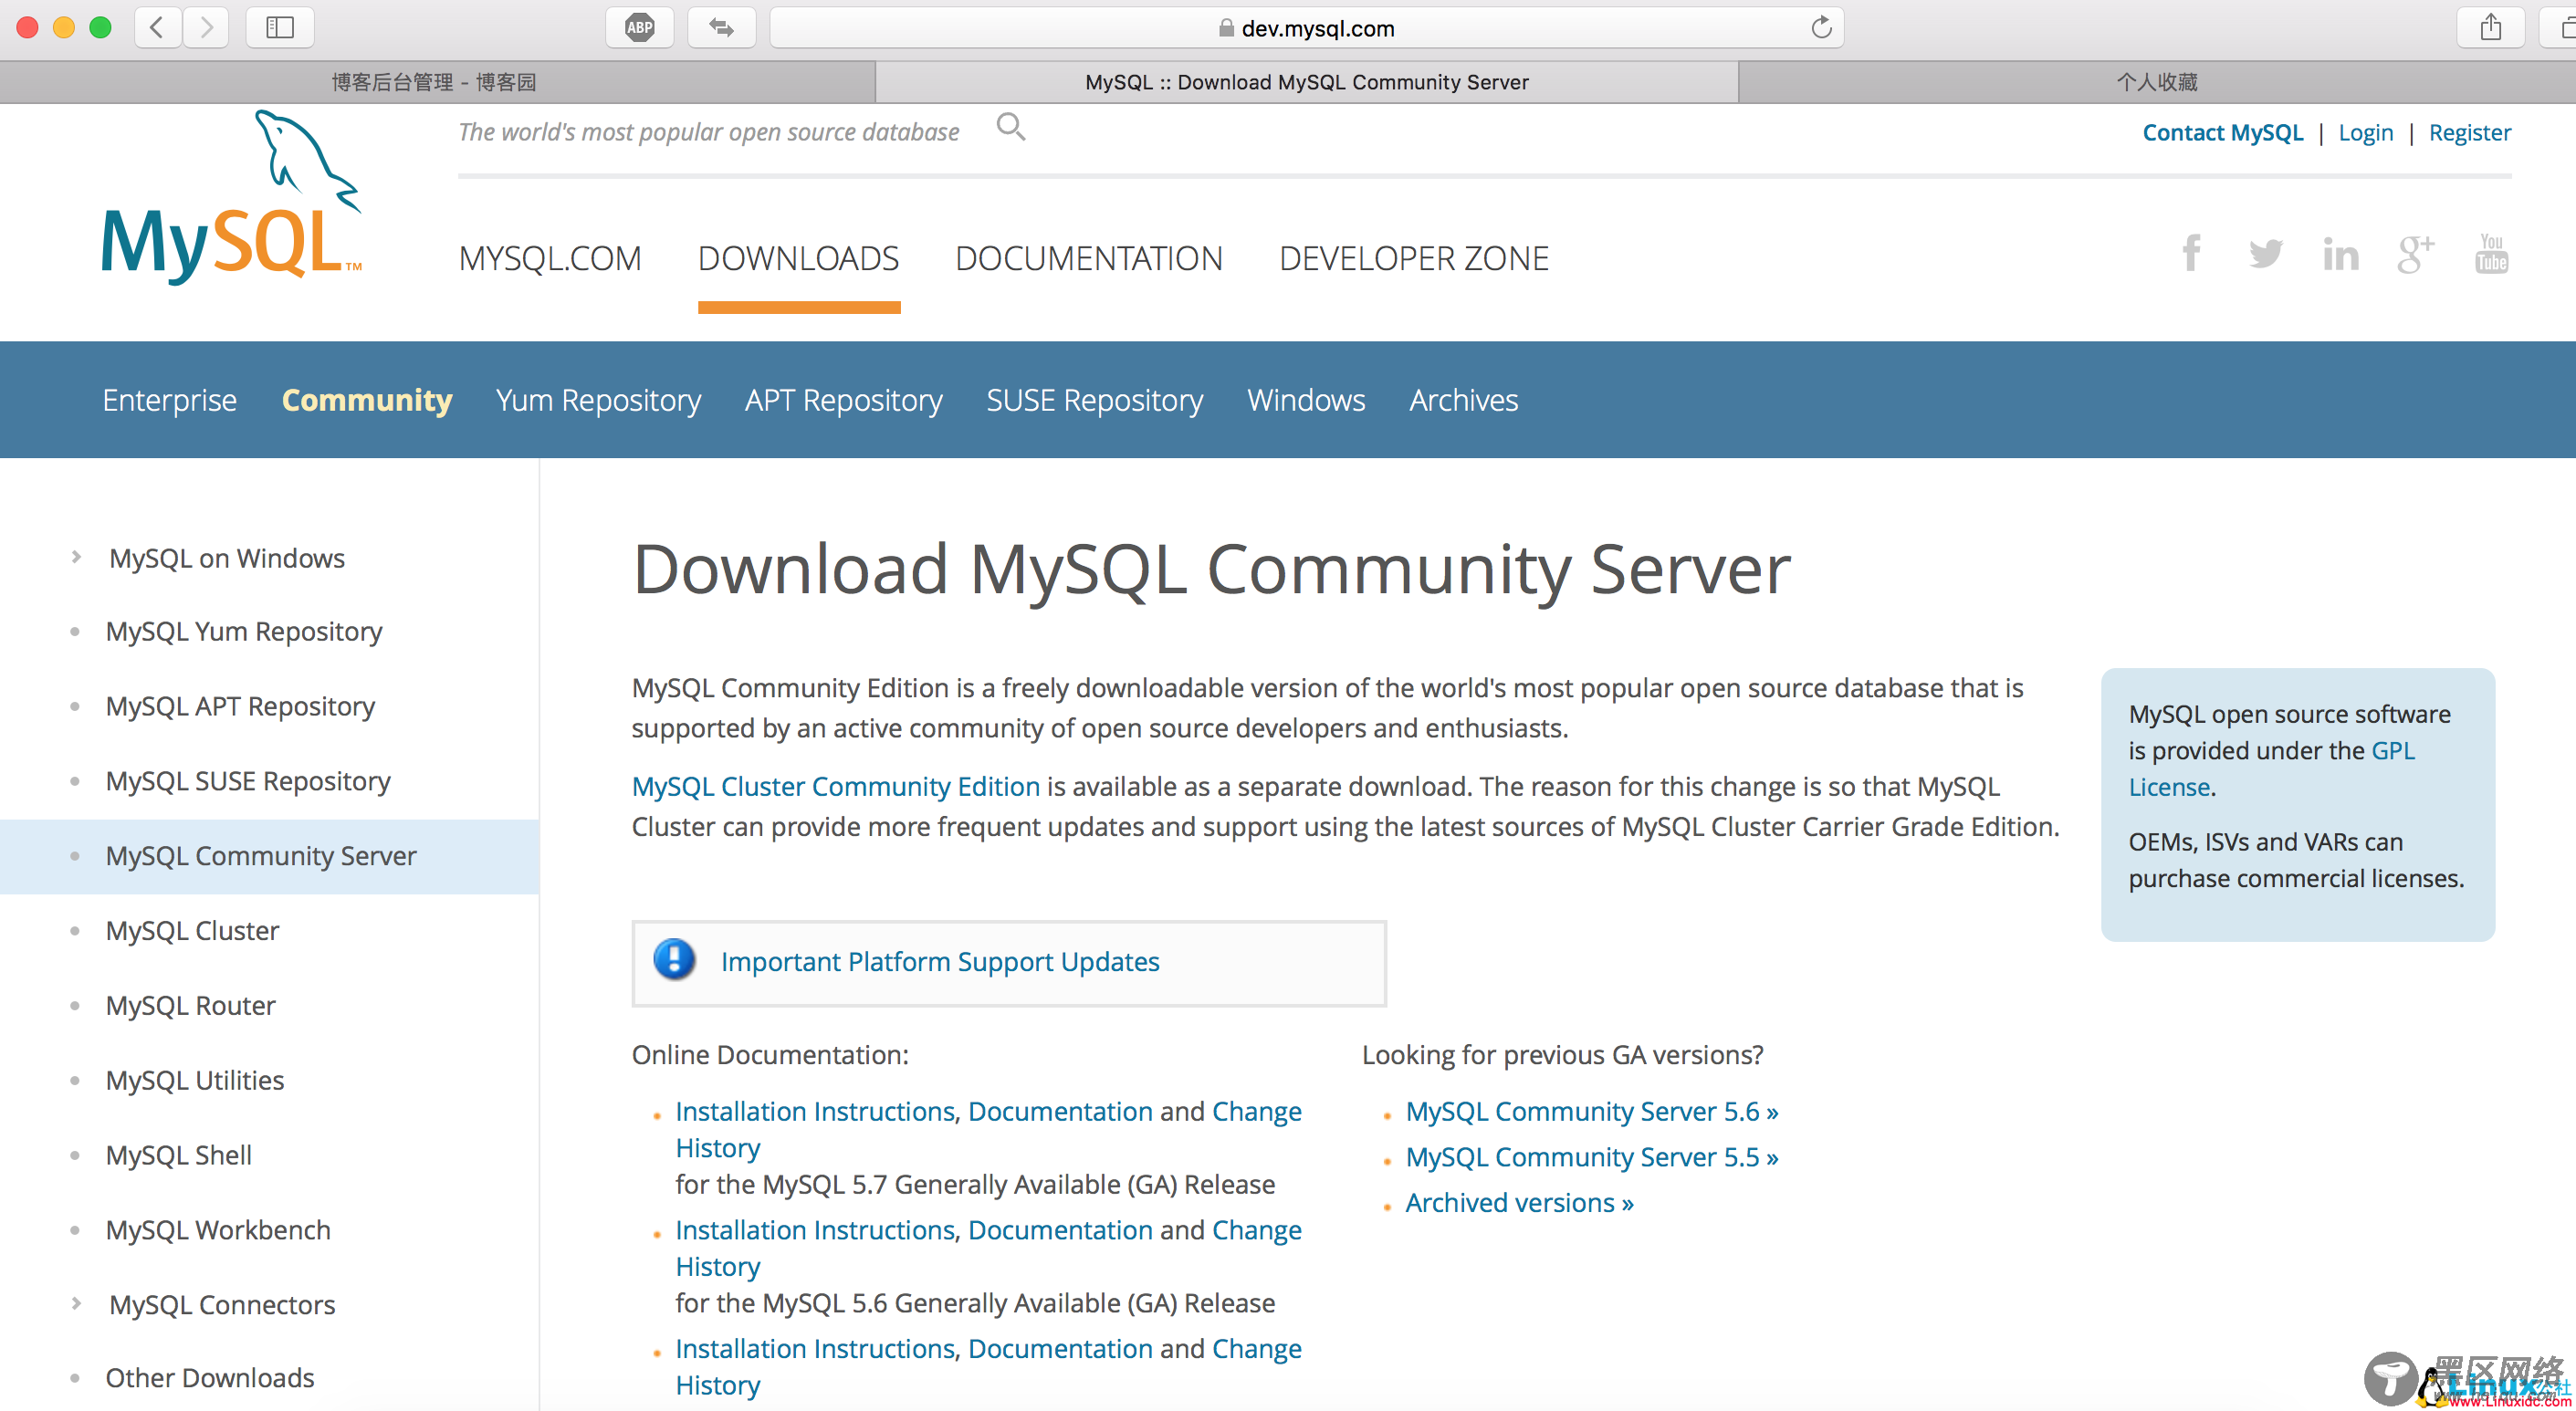Switch to the 个人收藏 tab

tap(2157, 82)
